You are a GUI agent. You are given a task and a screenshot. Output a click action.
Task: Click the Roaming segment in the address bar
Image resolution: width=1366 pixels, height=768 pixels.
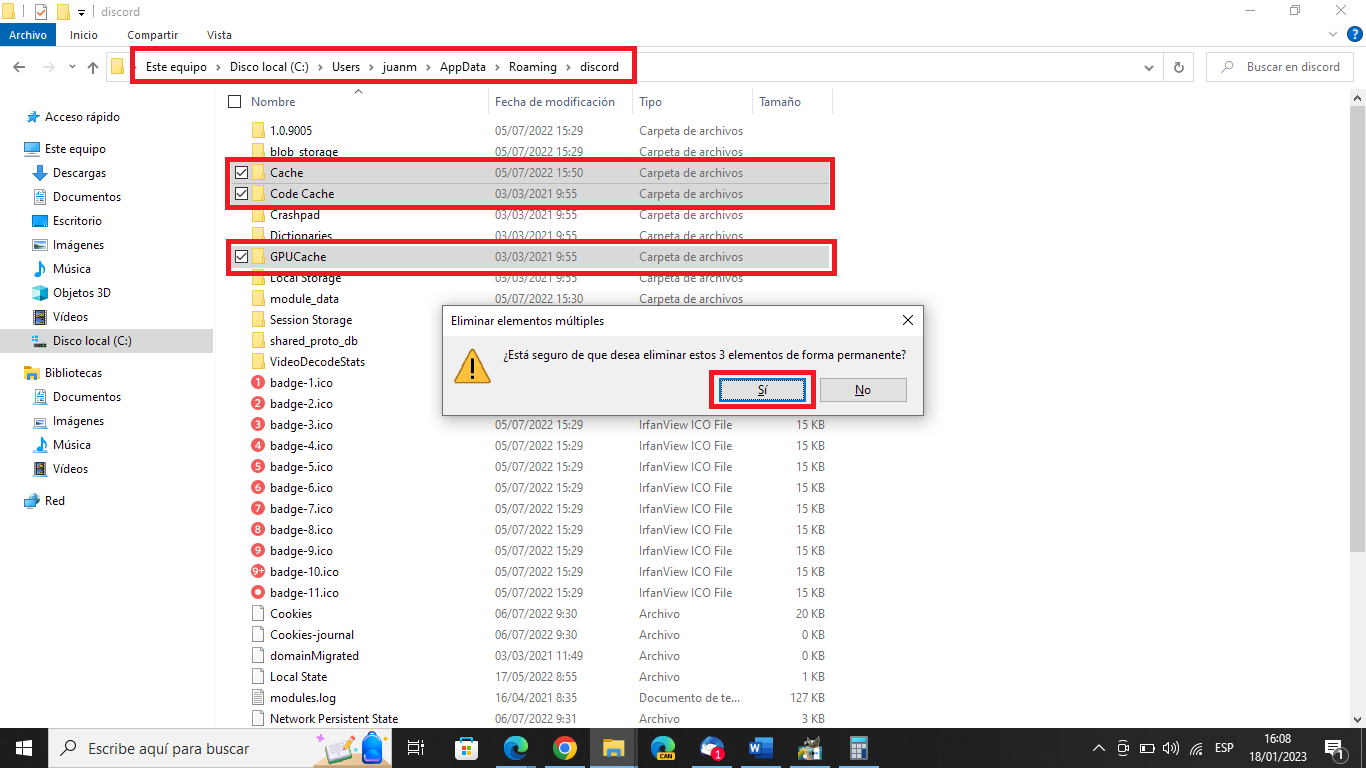532,67
